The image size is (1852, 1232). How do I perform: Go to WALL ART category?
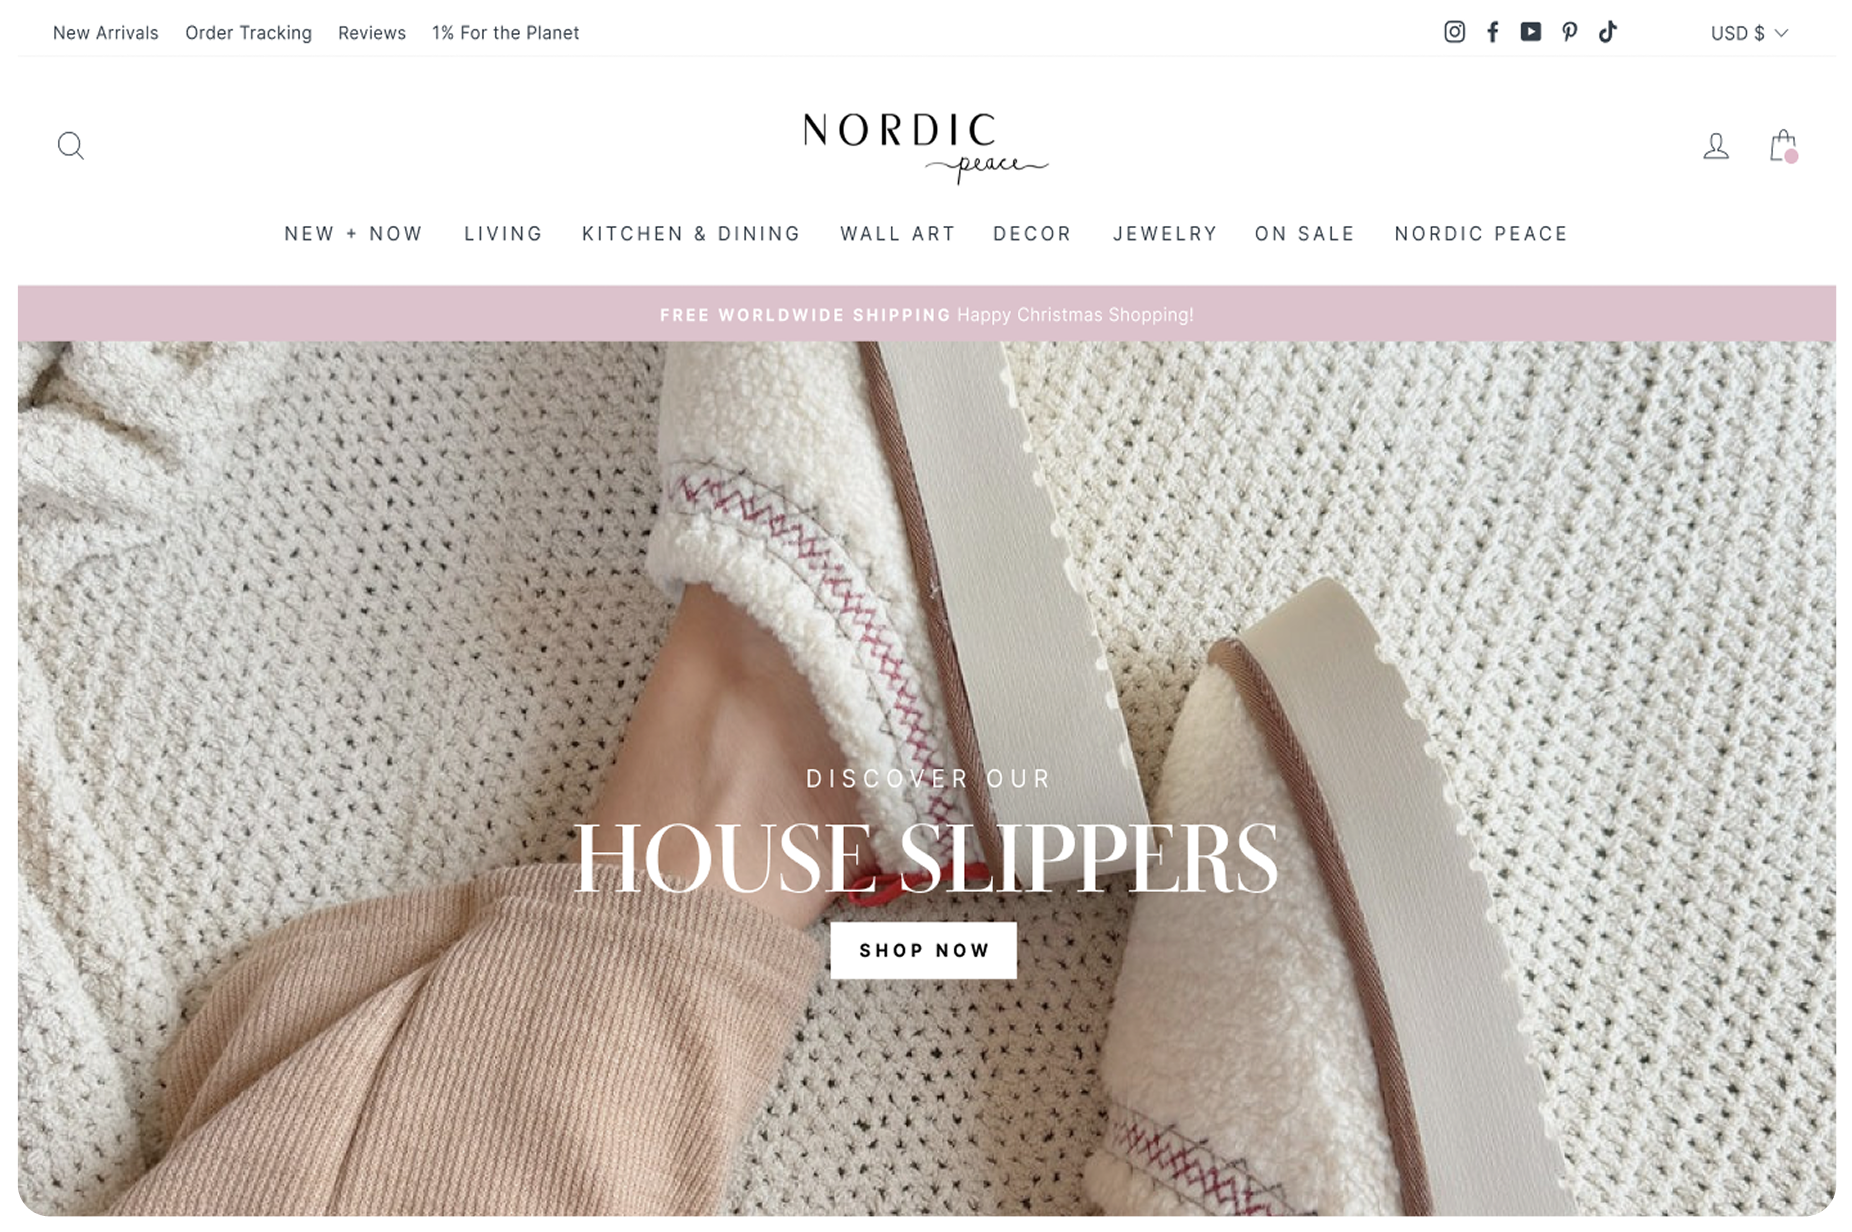pos(898,234)
